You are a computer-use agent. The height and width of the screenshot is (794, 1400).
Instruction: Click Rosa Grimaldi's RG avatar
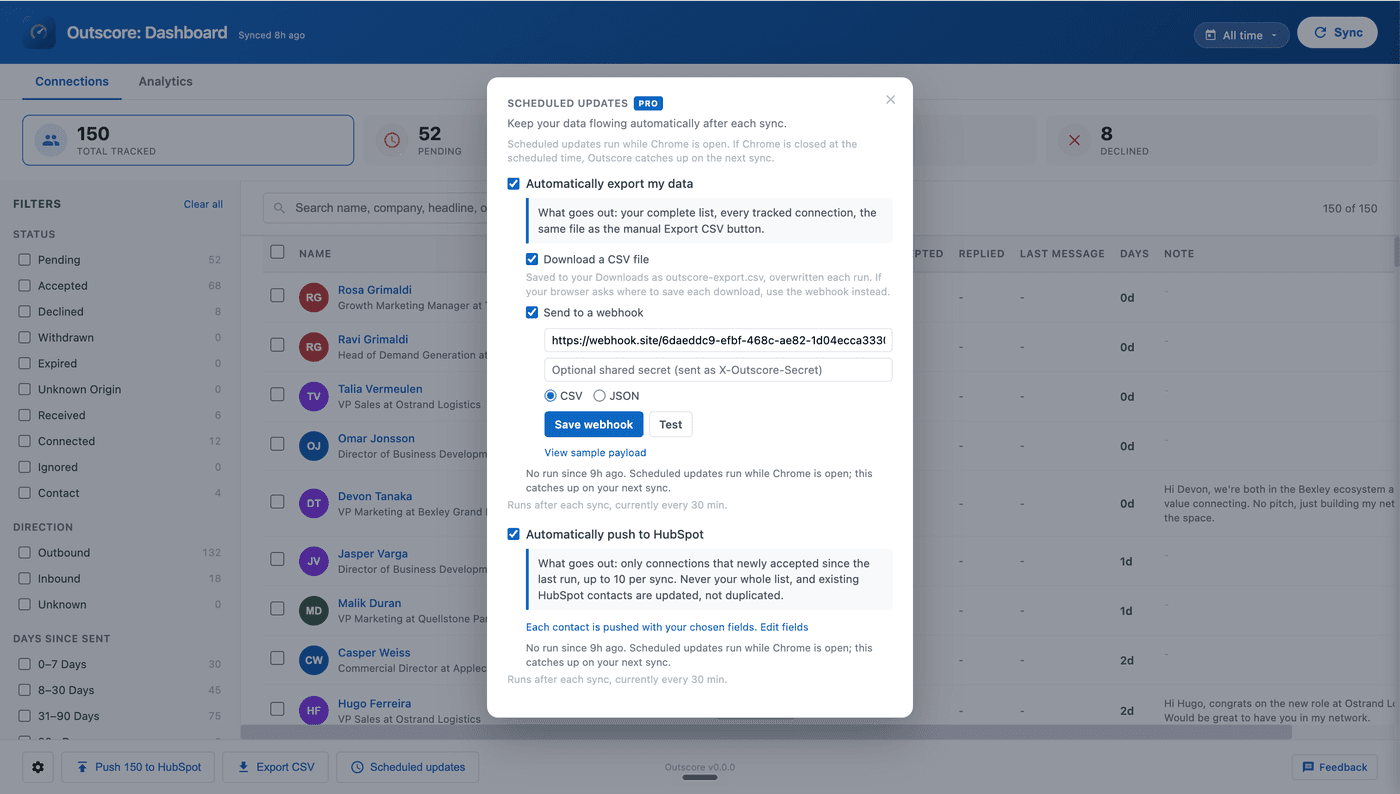[314, 298]
